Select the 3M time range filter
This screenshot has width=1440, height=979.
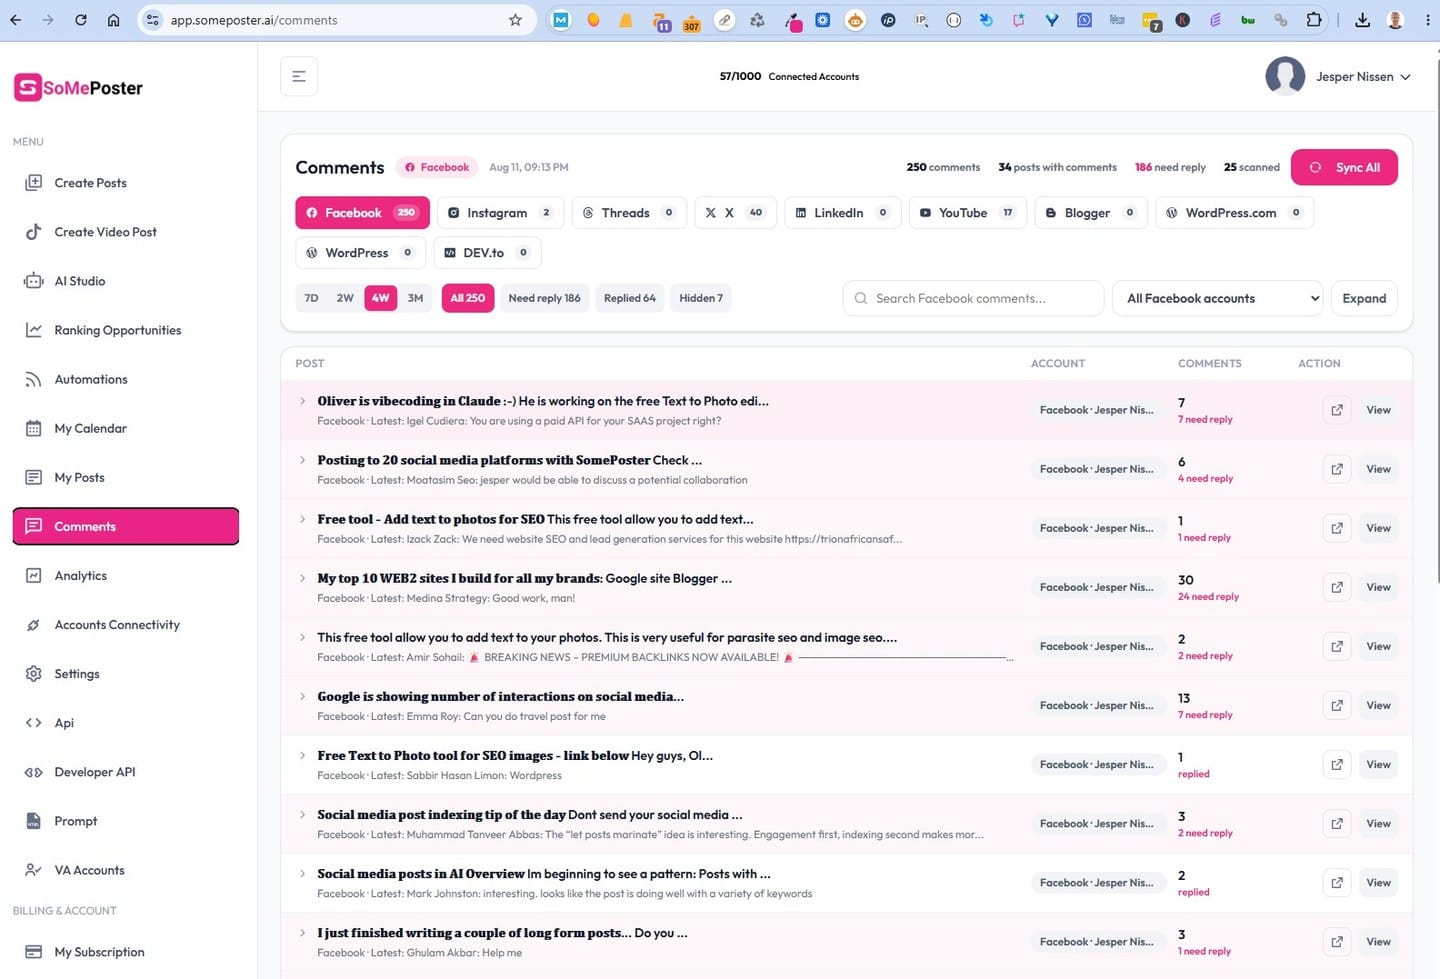(416, 298)
